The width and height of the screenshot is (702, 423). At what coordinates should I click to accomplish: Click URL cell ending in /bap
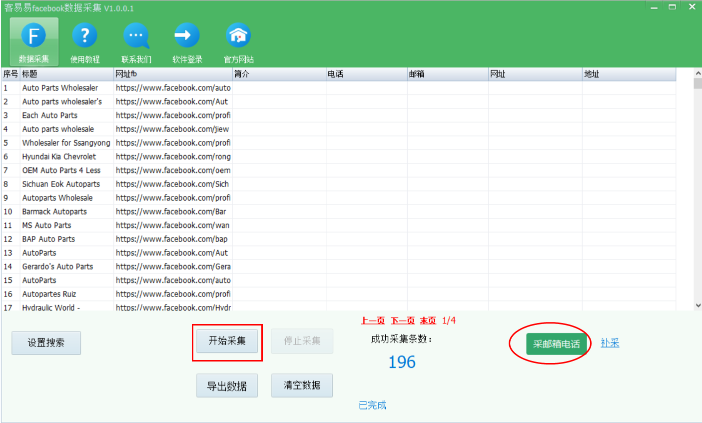click(173, 239)
